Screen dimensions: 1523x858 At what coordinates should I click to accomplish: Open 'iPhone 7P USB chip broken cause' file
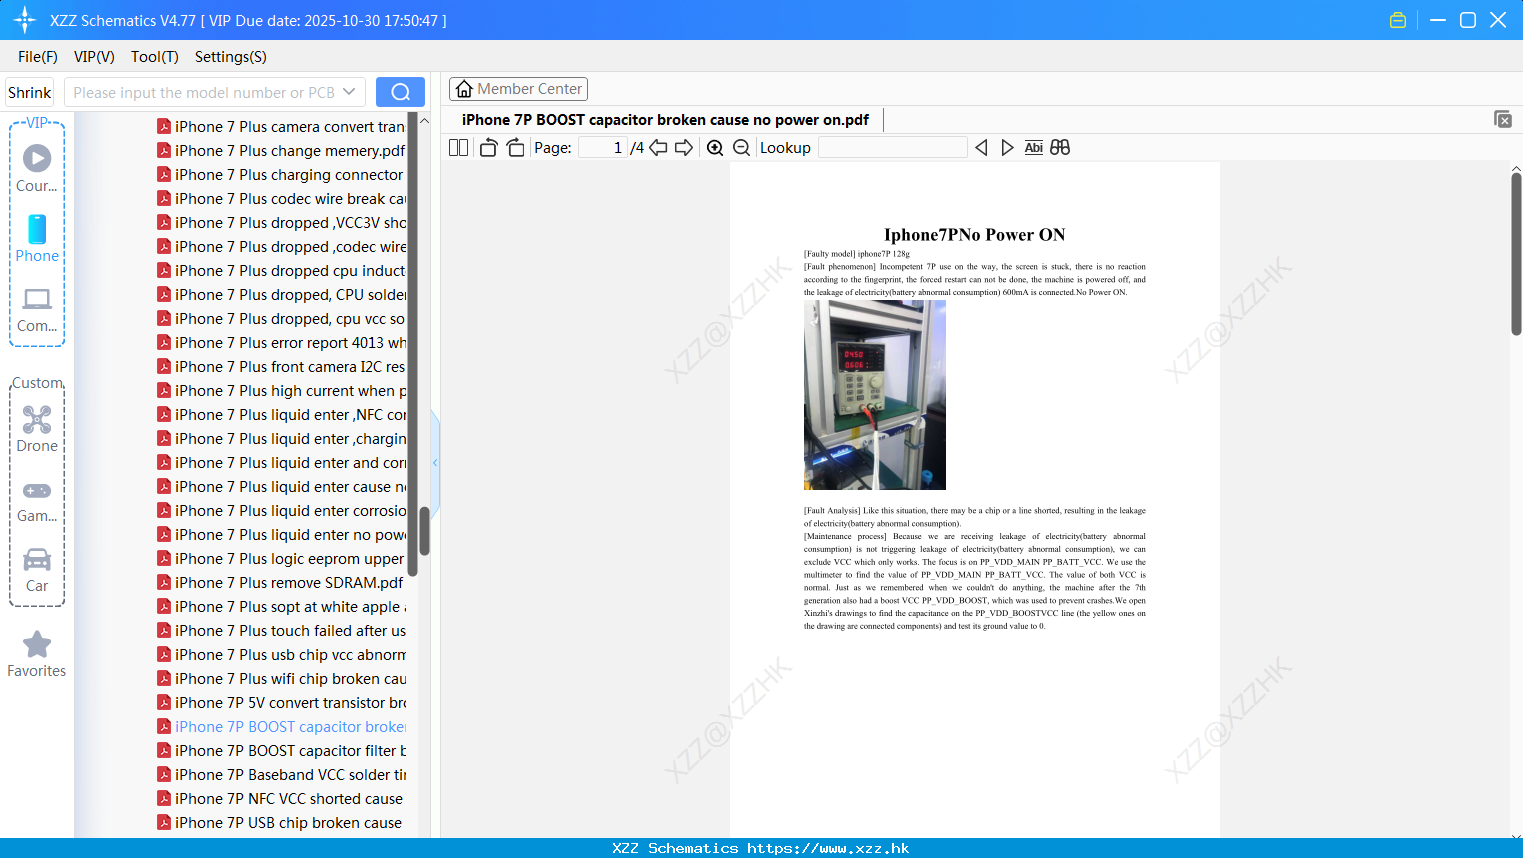pyautogui.click(x=288, y=822)
